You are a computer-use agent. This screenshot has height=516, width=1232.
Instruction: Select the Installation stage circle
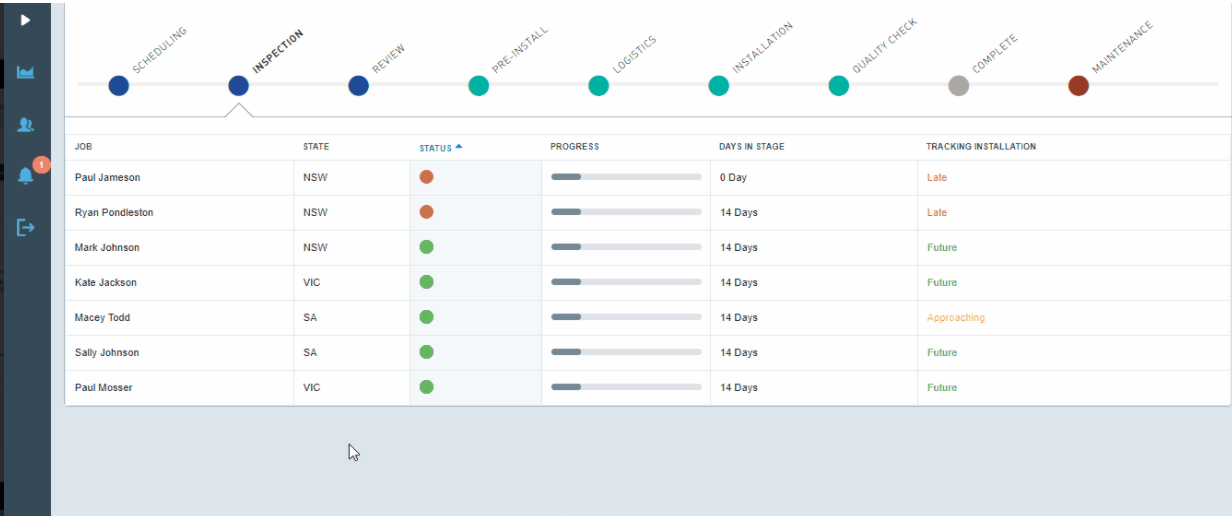pos(718,86)
